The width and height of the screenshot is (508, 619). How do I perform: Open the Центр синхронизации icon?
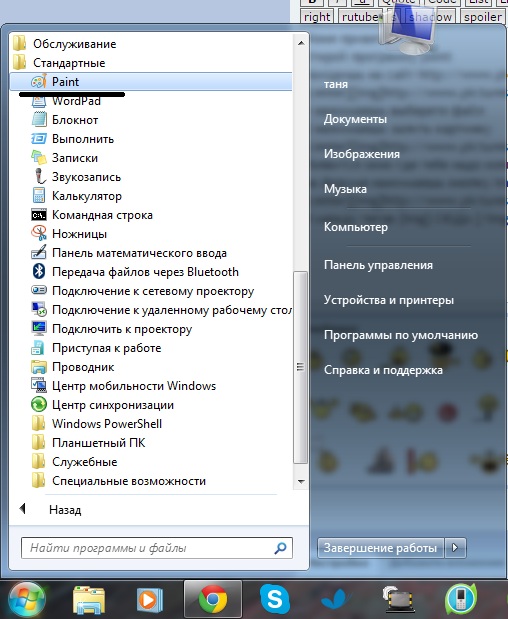(39, 404)
